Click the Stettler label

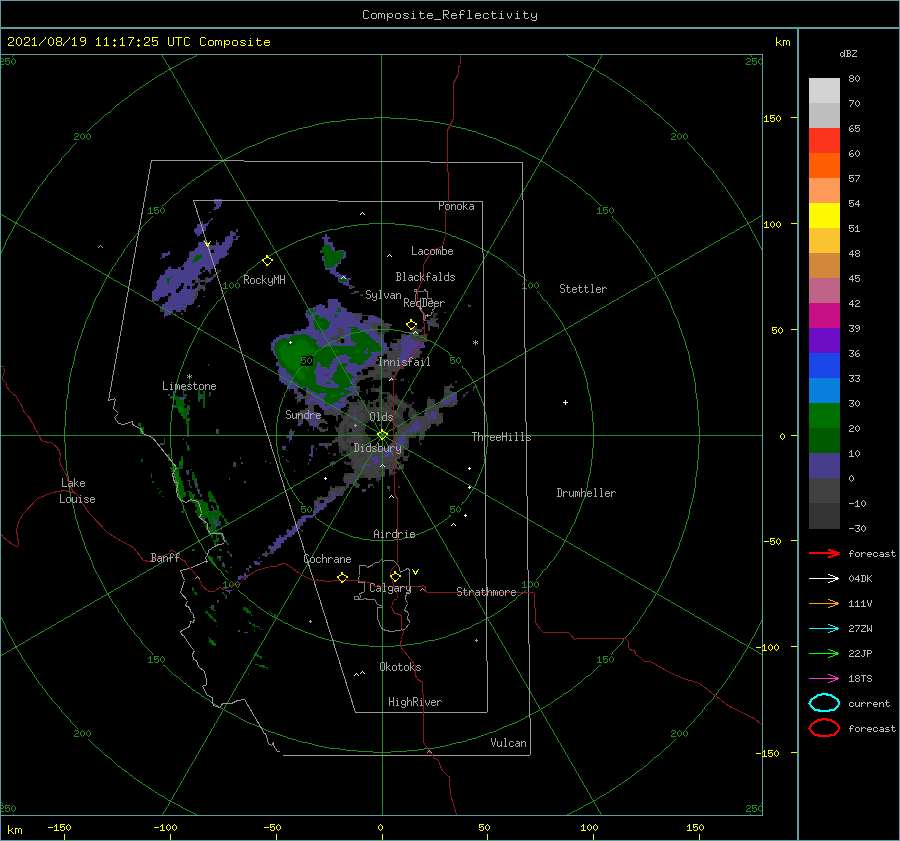583,289
